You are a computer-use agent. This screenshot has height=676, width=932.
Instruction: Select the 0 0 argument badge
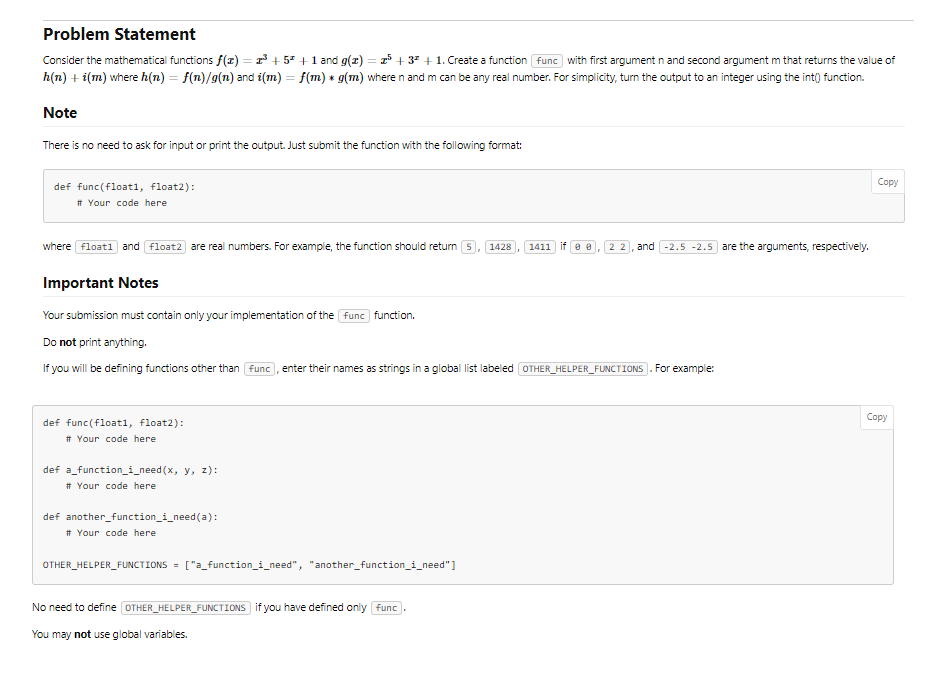point(585,246)
